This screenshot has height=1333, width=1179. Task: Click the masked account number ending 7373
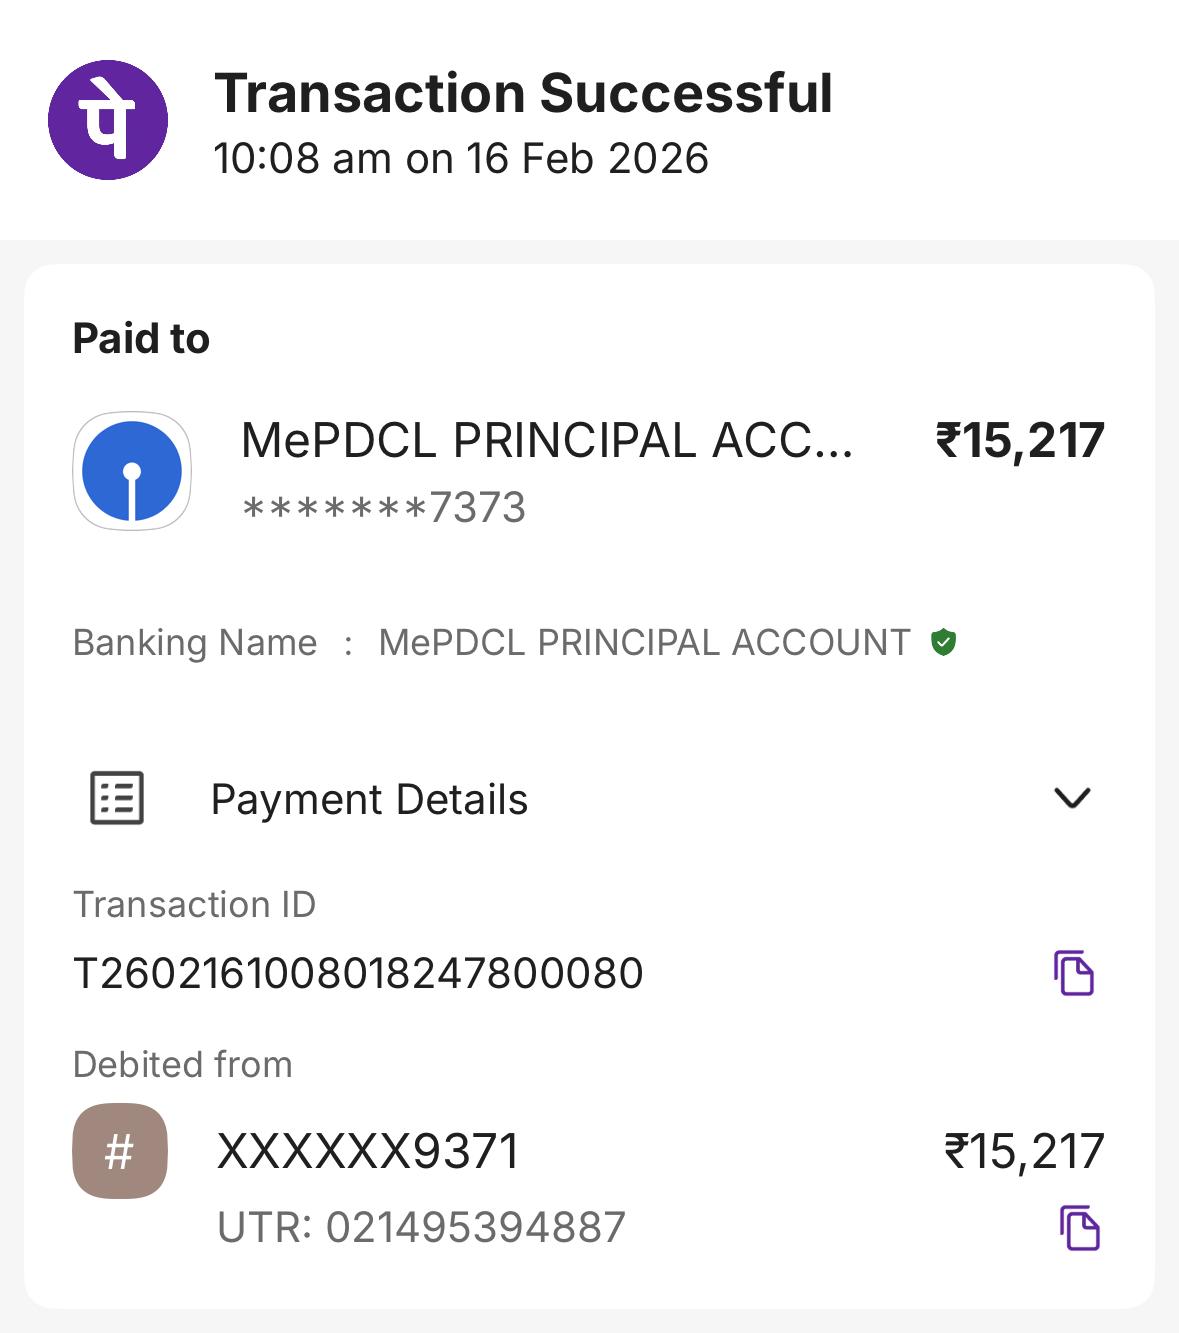coord(384,508)
